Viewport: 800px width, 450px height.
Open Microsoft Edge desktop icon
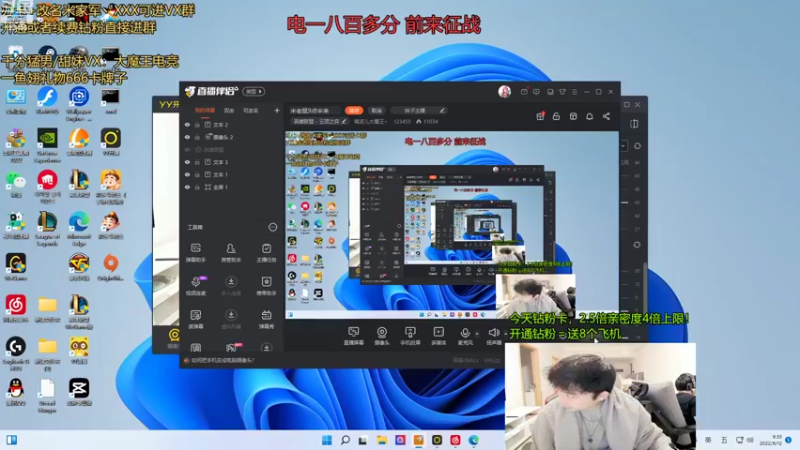pyautogui.click(x=79, y=229)
